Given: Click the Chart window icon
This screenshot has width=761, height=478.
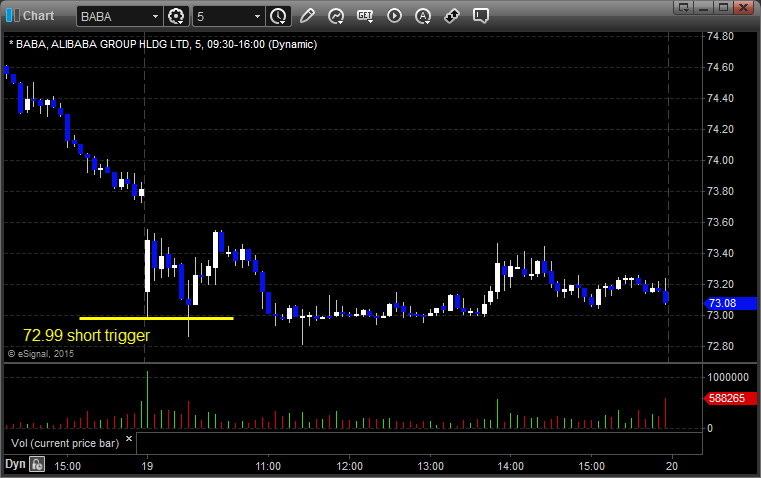Looking at the screenshot, I should pos(11,16).
